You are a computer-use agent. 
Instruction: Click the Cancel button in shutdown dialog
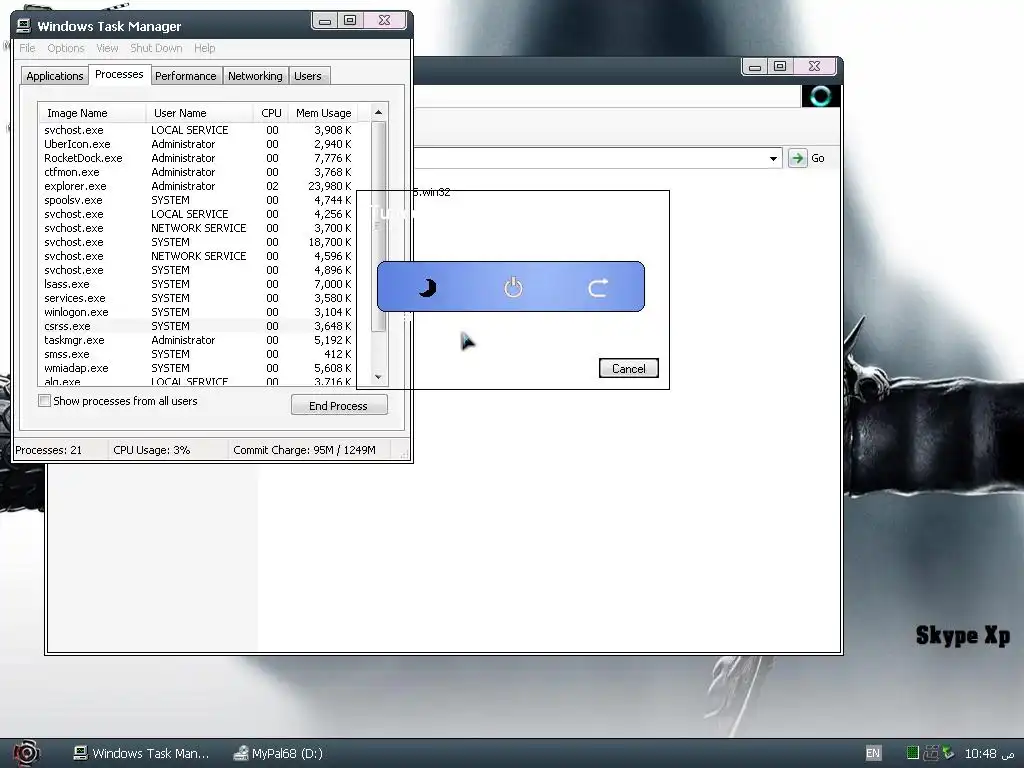[628, 368]
